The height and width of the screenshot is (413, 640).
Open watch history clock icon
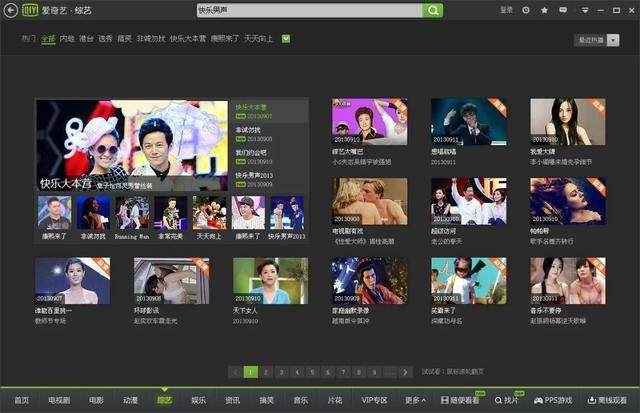526,10
